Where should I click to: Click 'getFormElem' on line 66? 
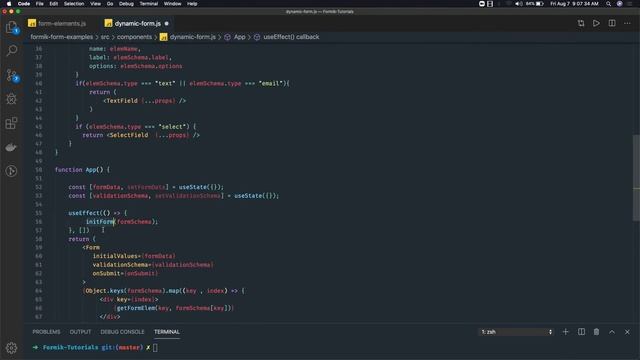click(136, 308)
